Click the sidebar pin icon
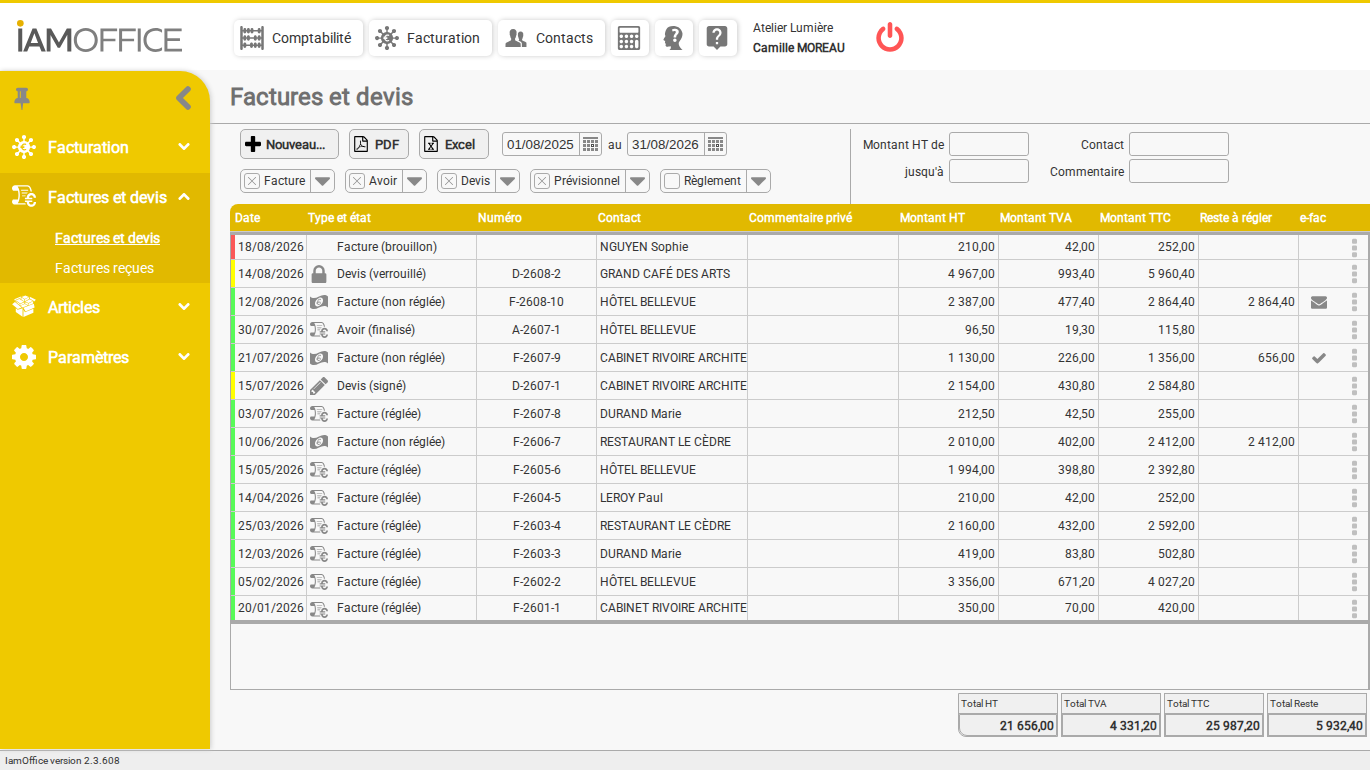Screen dimensions: 1370x770 22,97
